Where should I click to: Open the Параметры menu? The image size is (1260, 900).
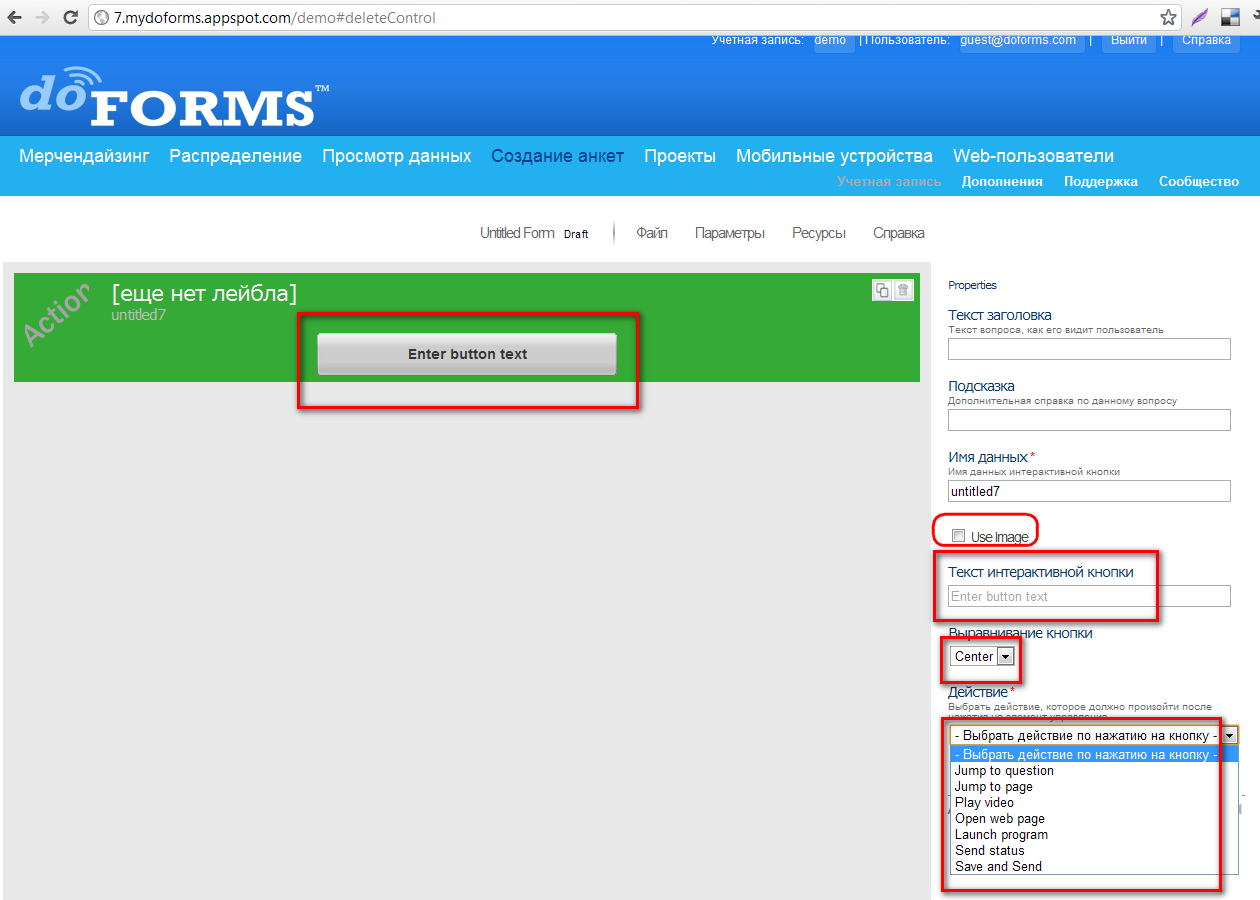(x=730, y=233)
